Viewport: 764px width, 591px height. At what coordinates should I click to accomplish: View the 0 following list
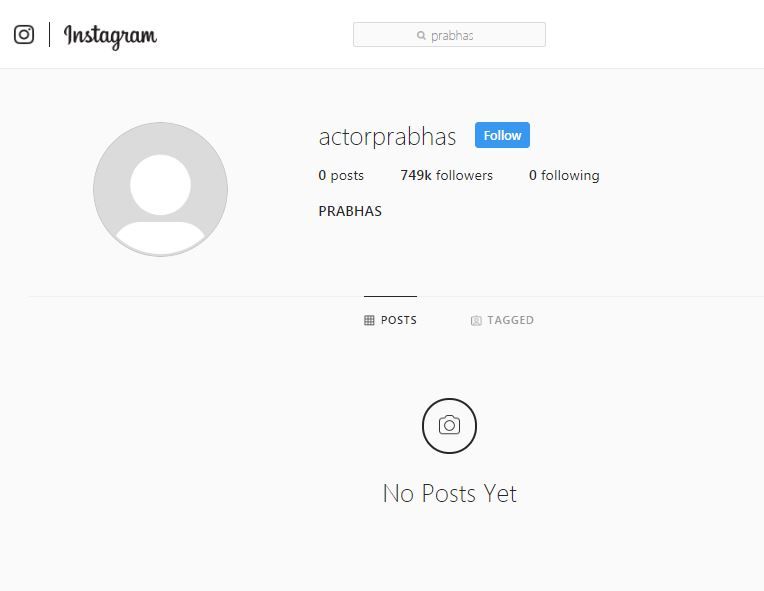(564, 175)
